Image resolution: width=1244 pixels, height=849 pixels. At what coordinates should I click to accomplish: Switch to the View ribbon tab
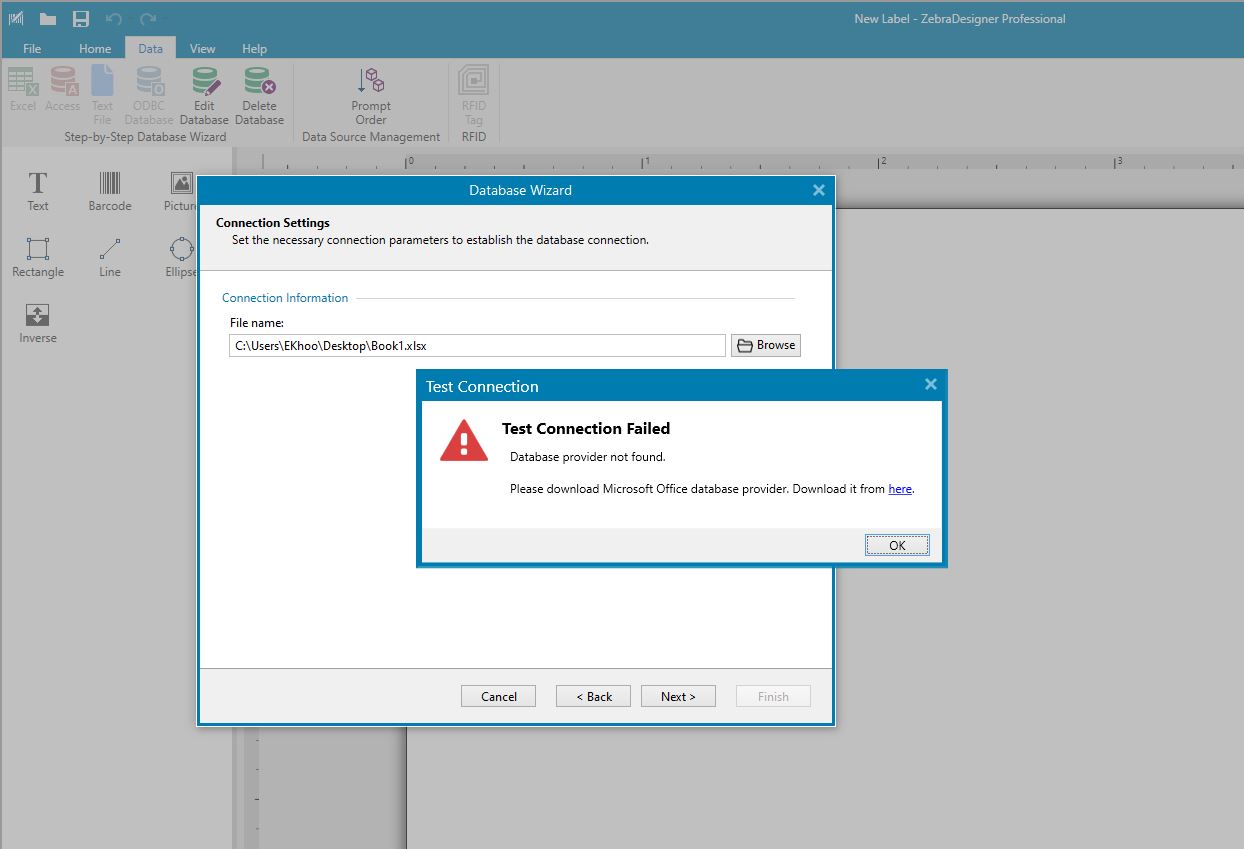pyautogui.click(x=203, y=48)
